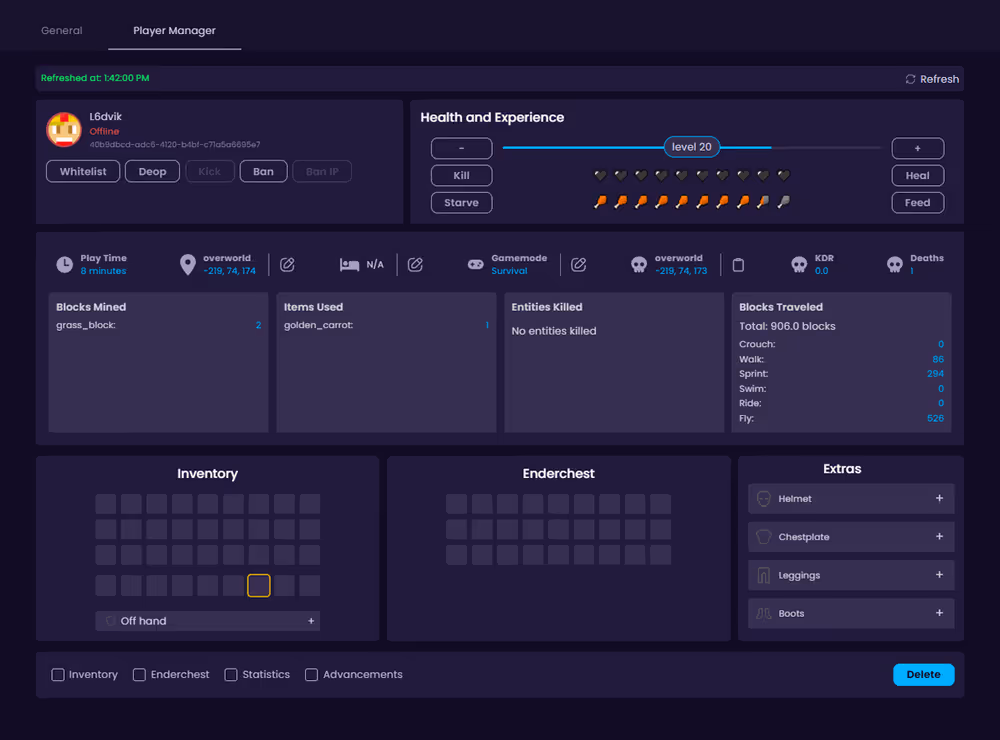Feed the player
Viewport: 1000px width, 740px height.
(x=918, y=203)
